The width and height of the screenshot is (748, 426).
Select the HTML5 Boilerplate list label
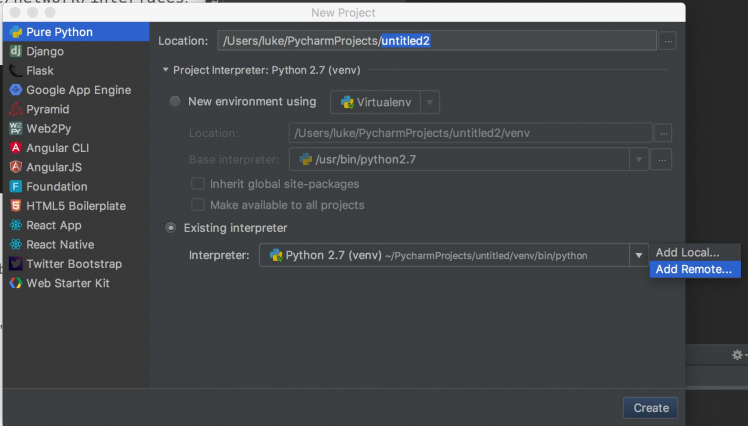pyautogui.click(x=76, y=206)
